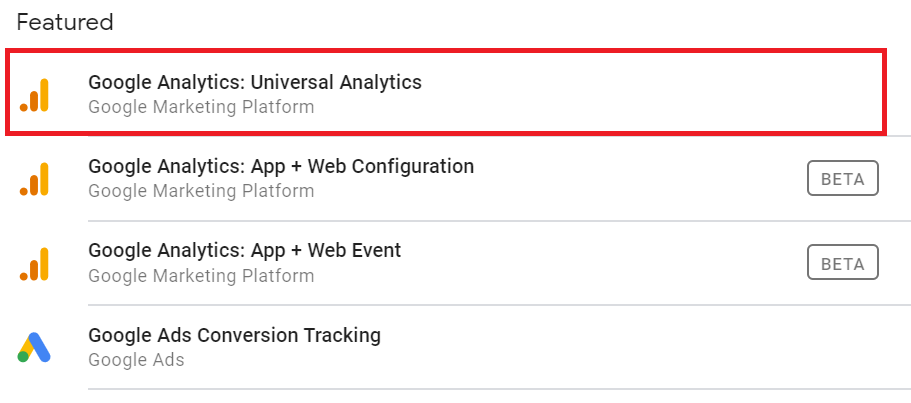The width and height of the screenshot is (911, 403).
Task: Click the word Configuration in the second title
Action: click(413, 167)
